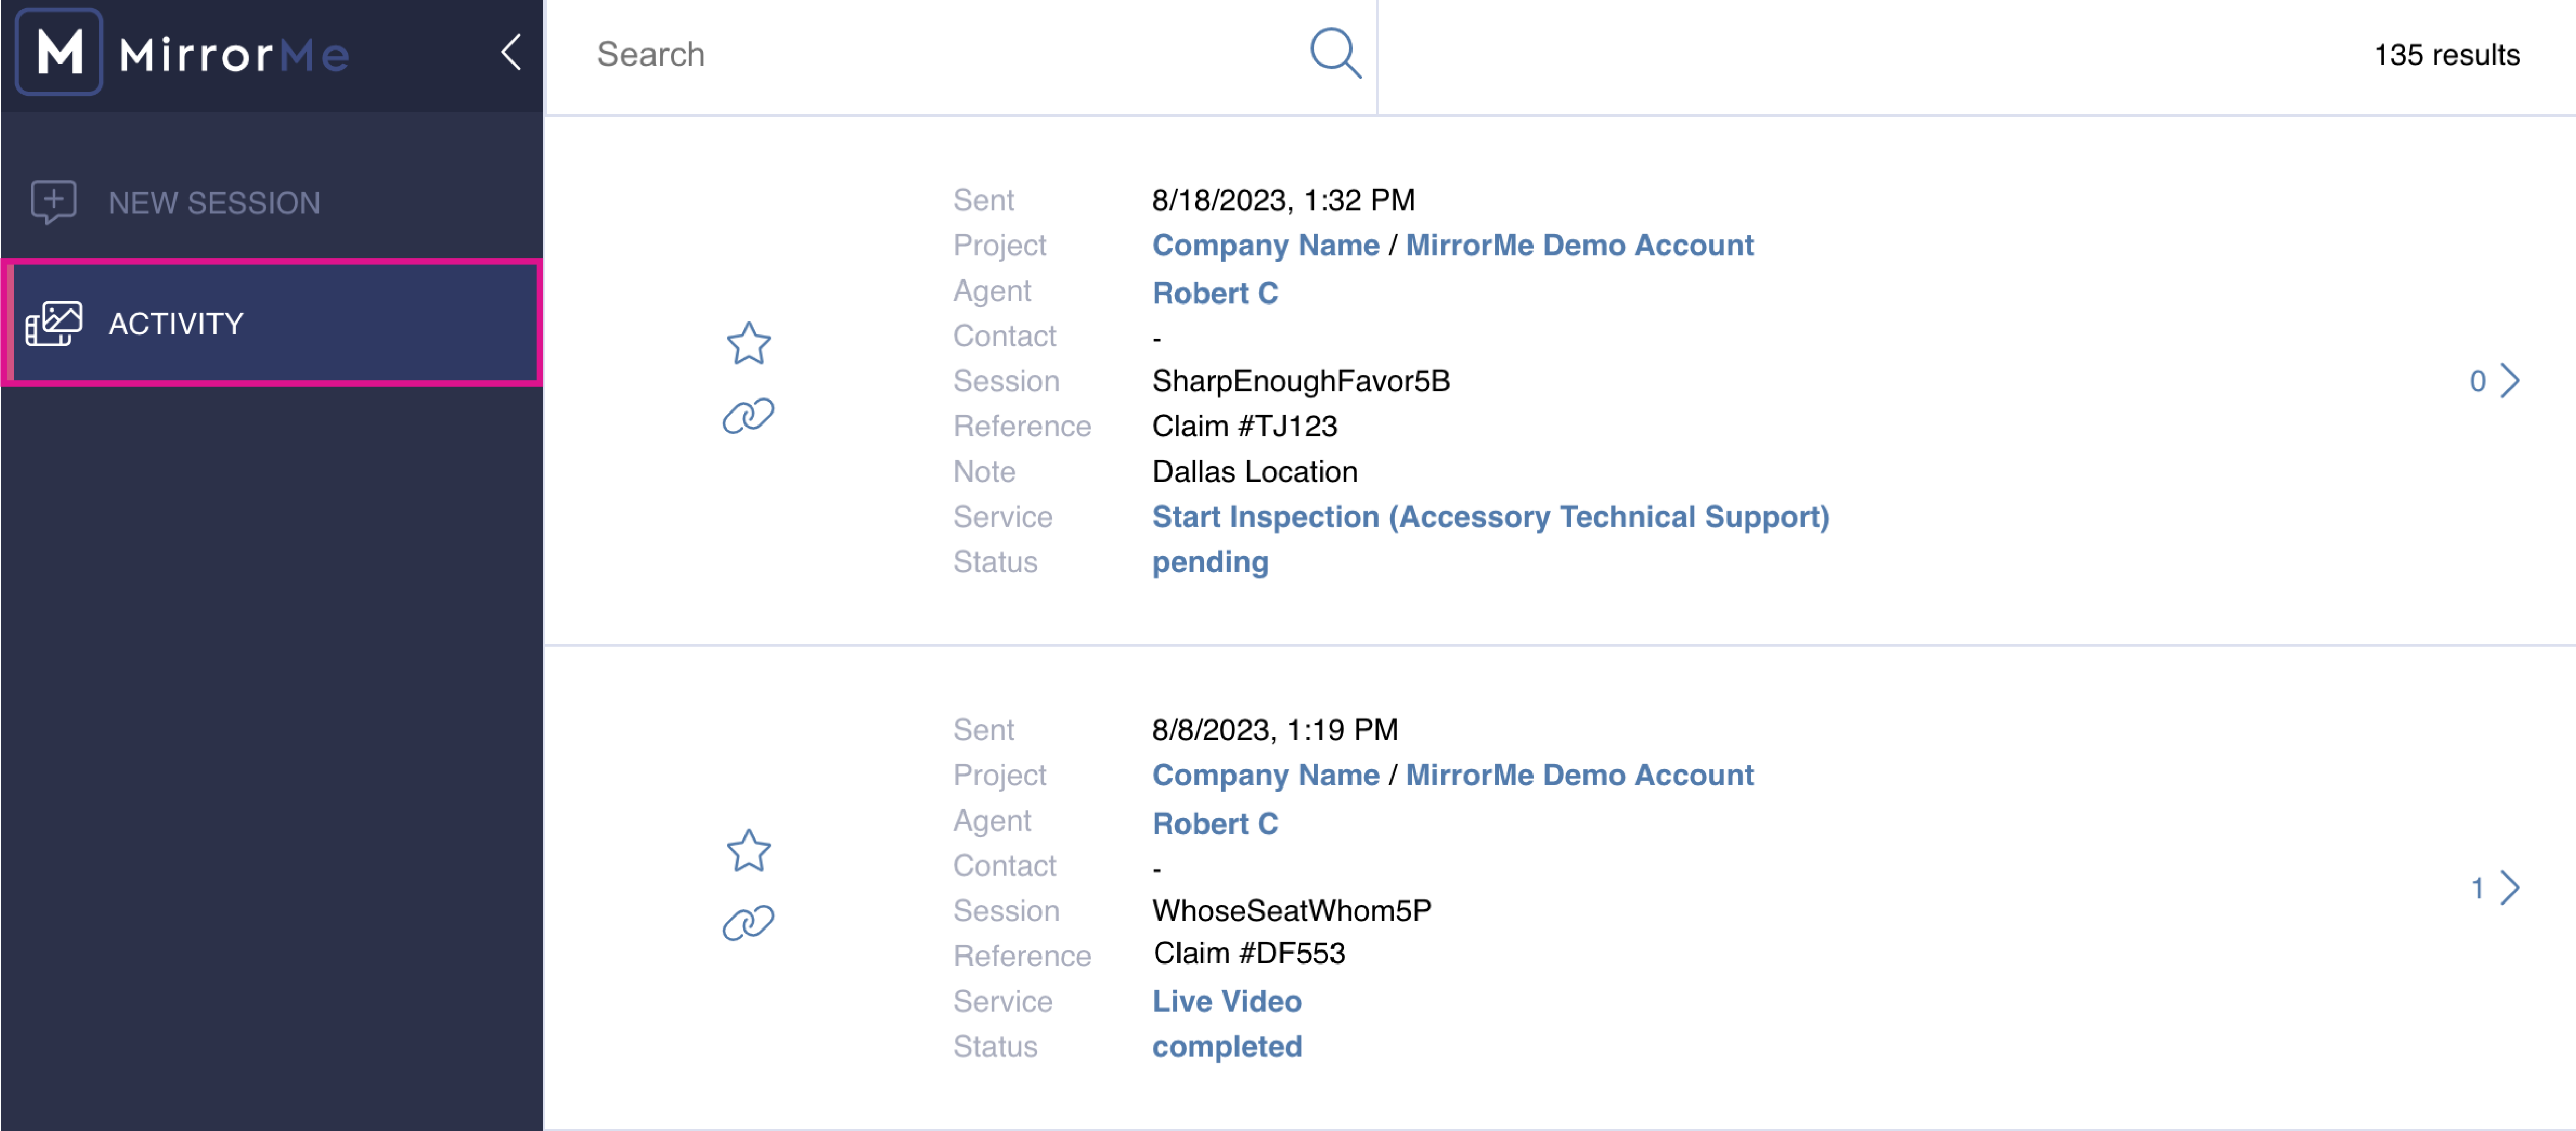The height and width of the screenshot is (1131, 2576).
Task: Select sent date 8/18/2023, 1:32 PM
Action: (x=1283, y=201)
